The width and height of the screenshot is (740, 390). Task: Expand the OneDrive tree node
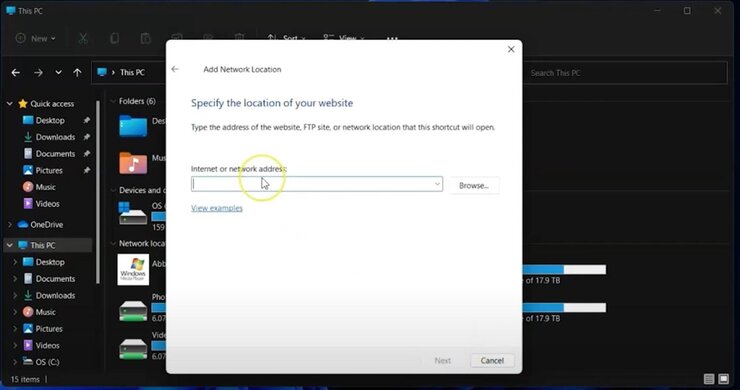coord(9,225)
